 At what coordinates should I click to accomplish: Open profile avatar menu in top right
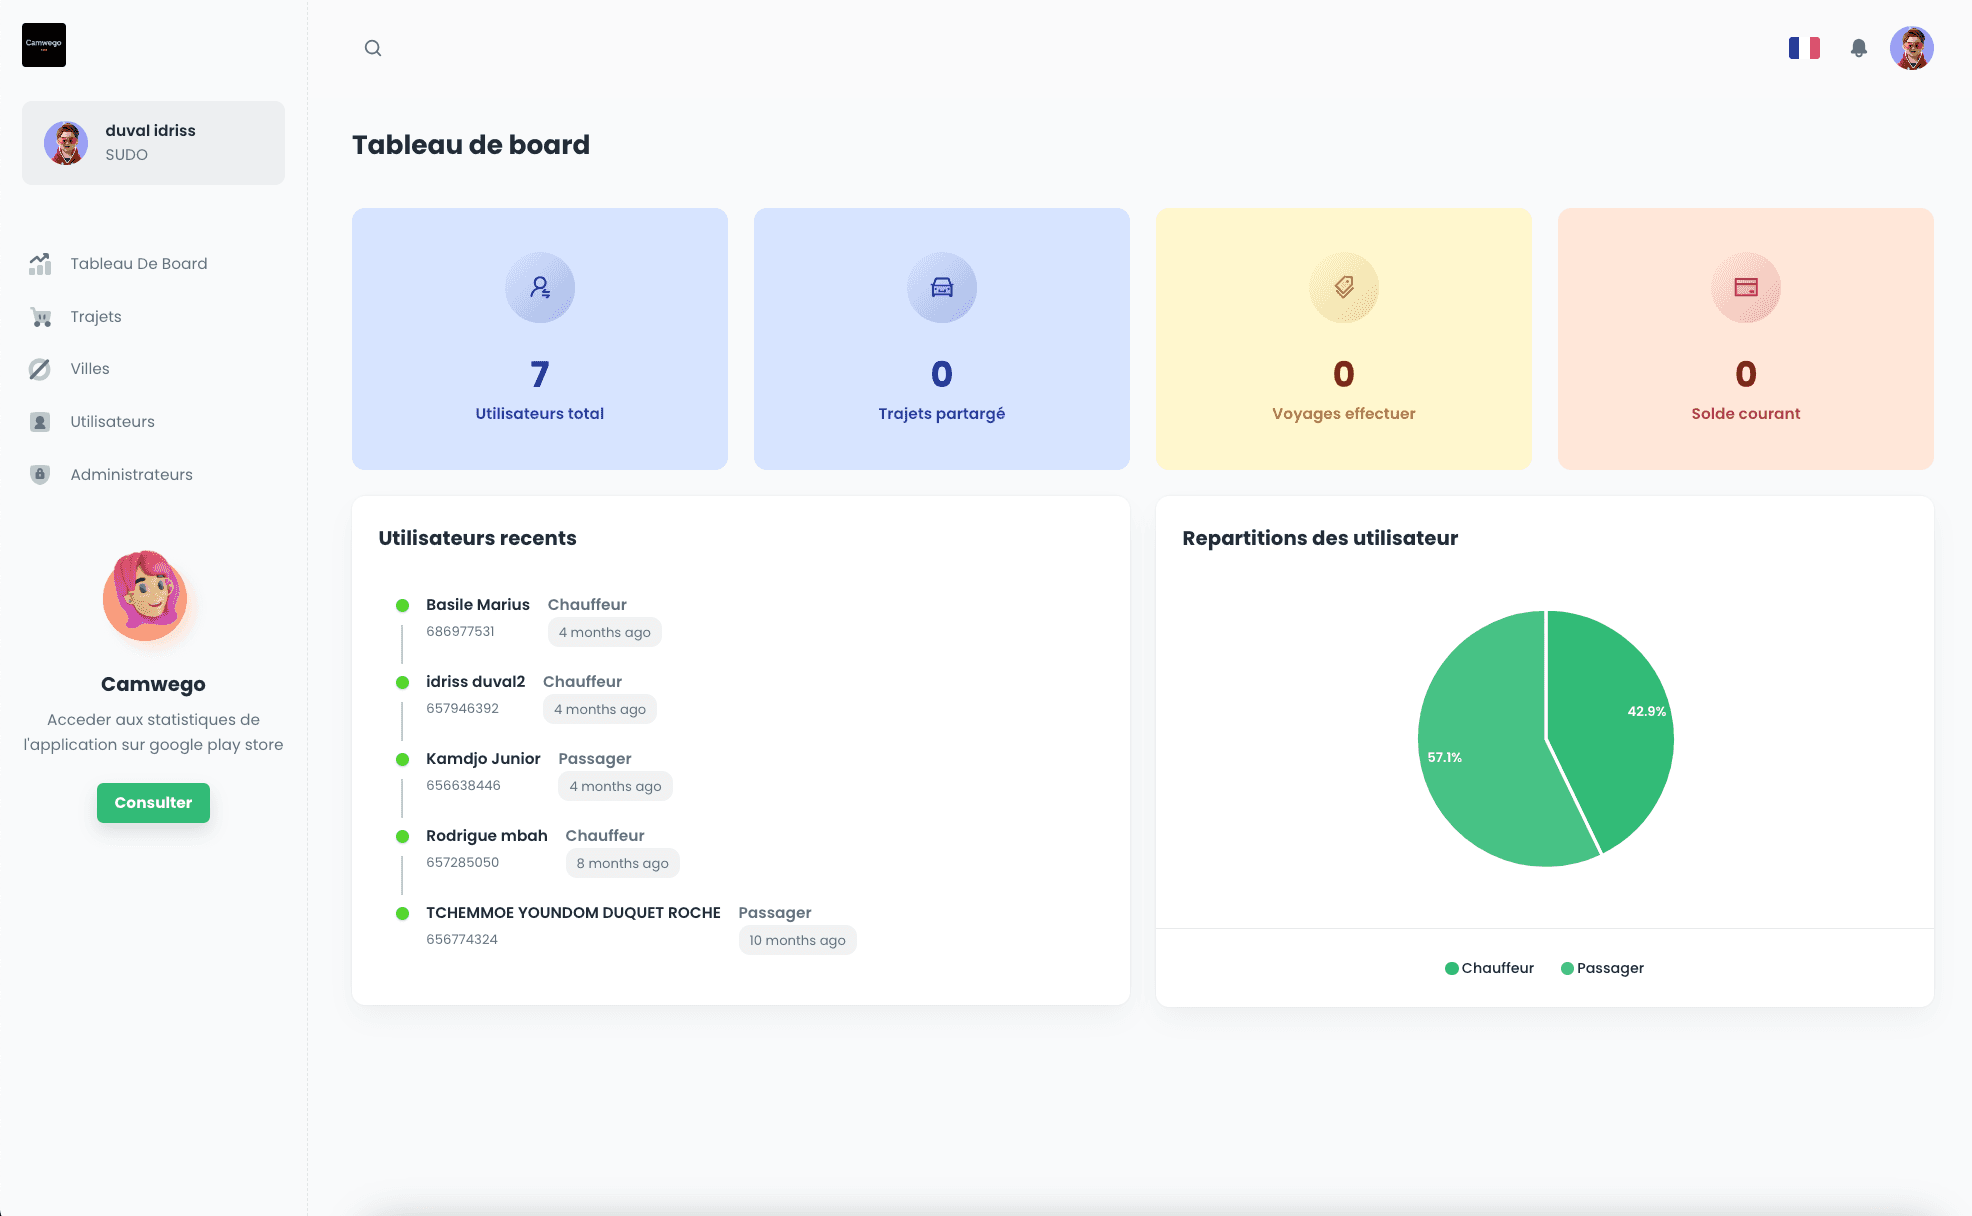(1911, 48)
